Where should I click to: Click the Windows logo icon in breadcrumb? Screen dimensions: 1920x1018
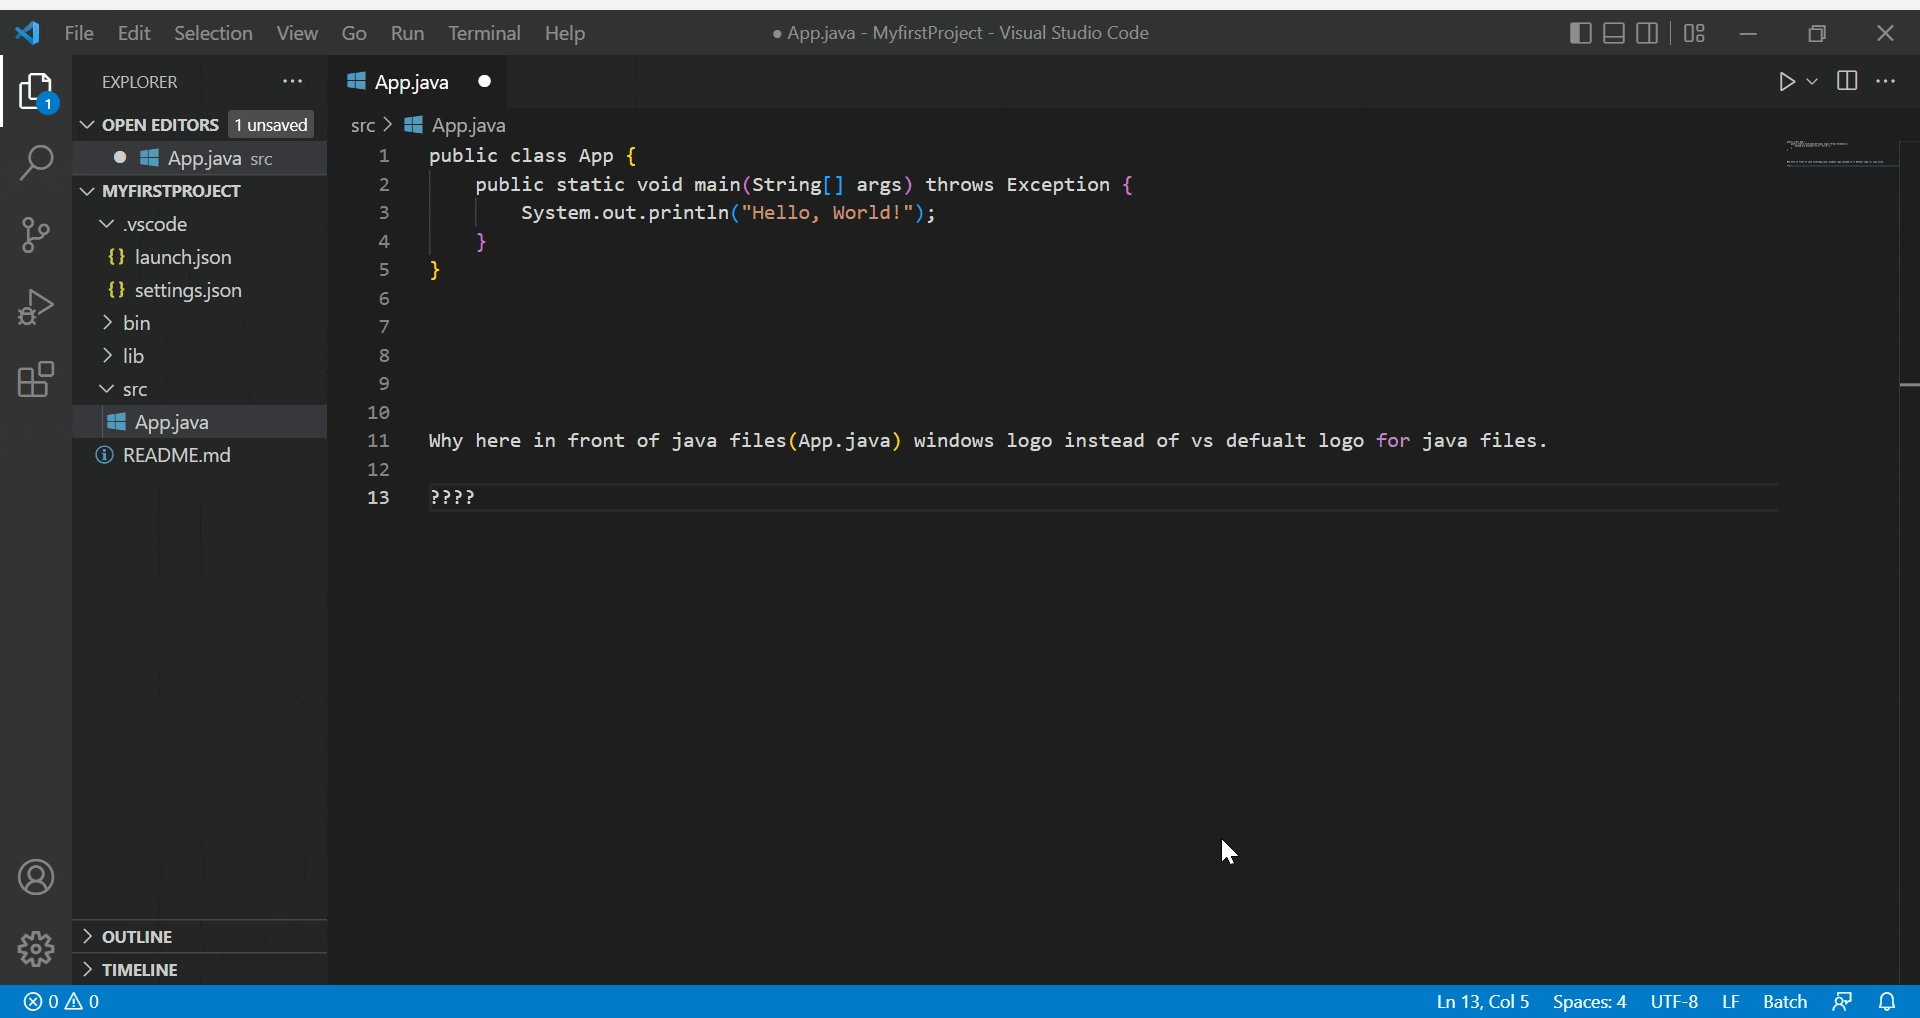pyautogui.click(x=414, y=125)
